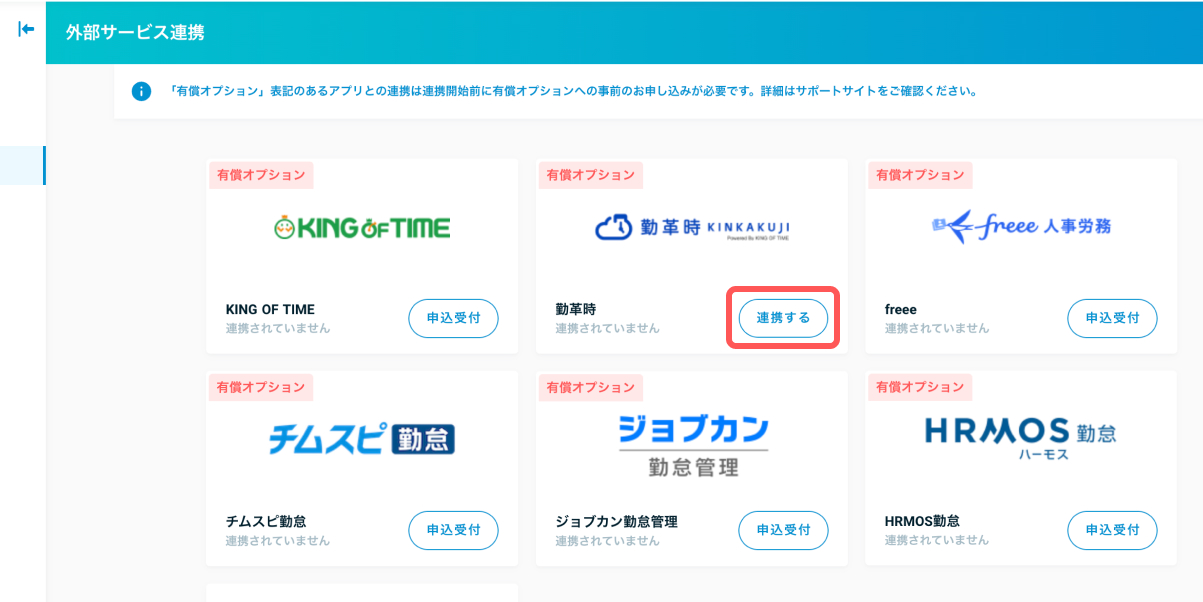
Task: Click the notice text about 有償オプション applications
Action: 572,91
